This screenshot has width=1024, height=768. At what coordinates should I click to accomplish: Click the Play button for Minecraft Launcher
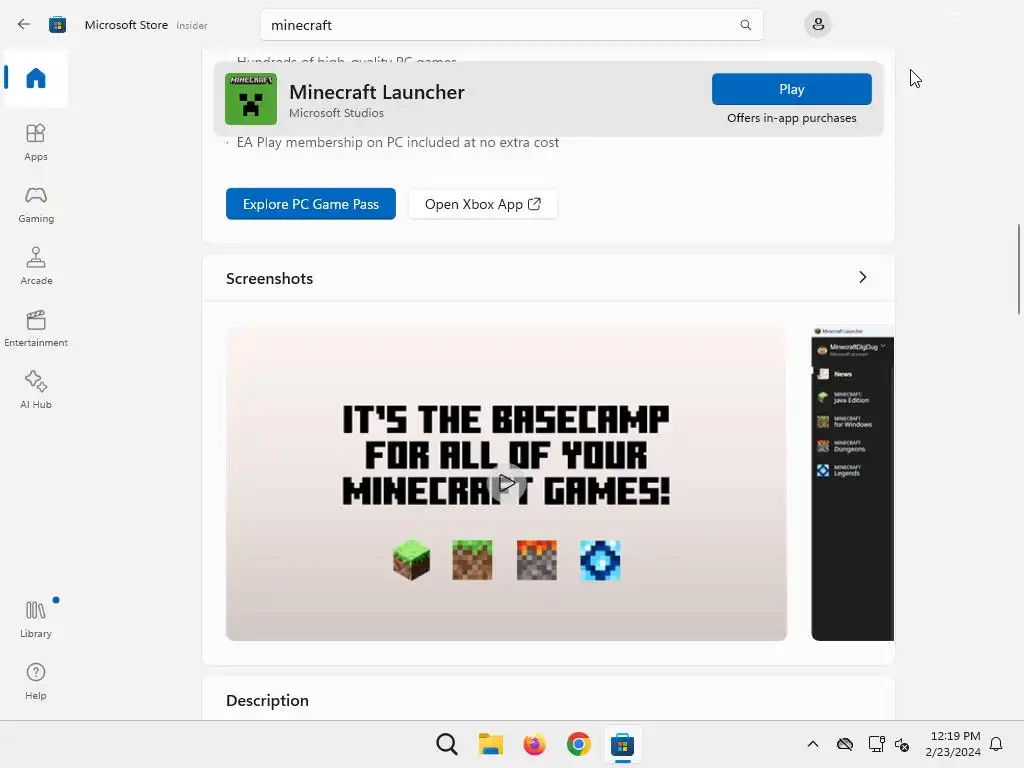[x=792, y=89]
